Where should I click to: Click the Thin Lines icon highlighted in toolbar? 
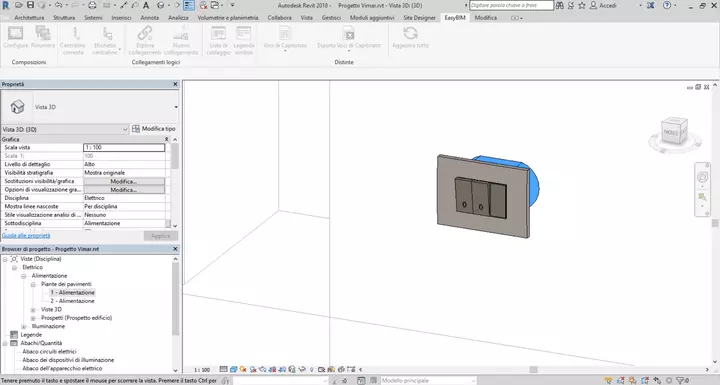(x=189, y=6)
